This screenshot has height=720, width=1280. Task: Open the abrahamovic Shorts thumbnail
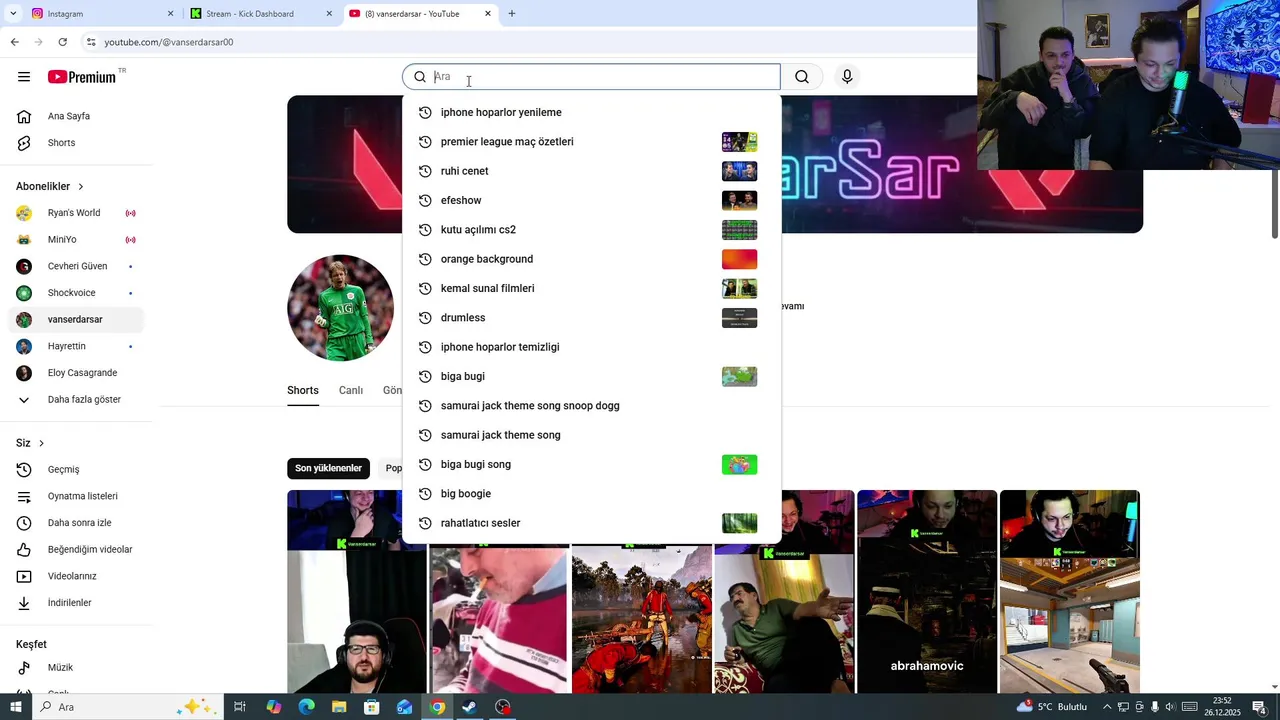(927, 591)
